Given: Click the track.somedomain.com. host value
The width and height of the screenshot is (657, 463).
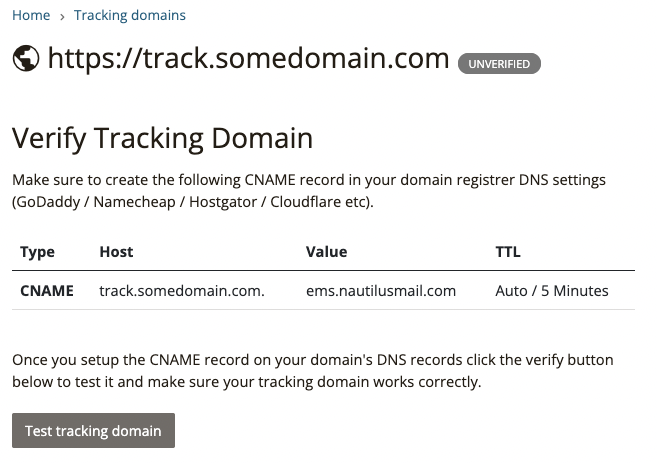Looking at the screenshot, I should (182, 291).
